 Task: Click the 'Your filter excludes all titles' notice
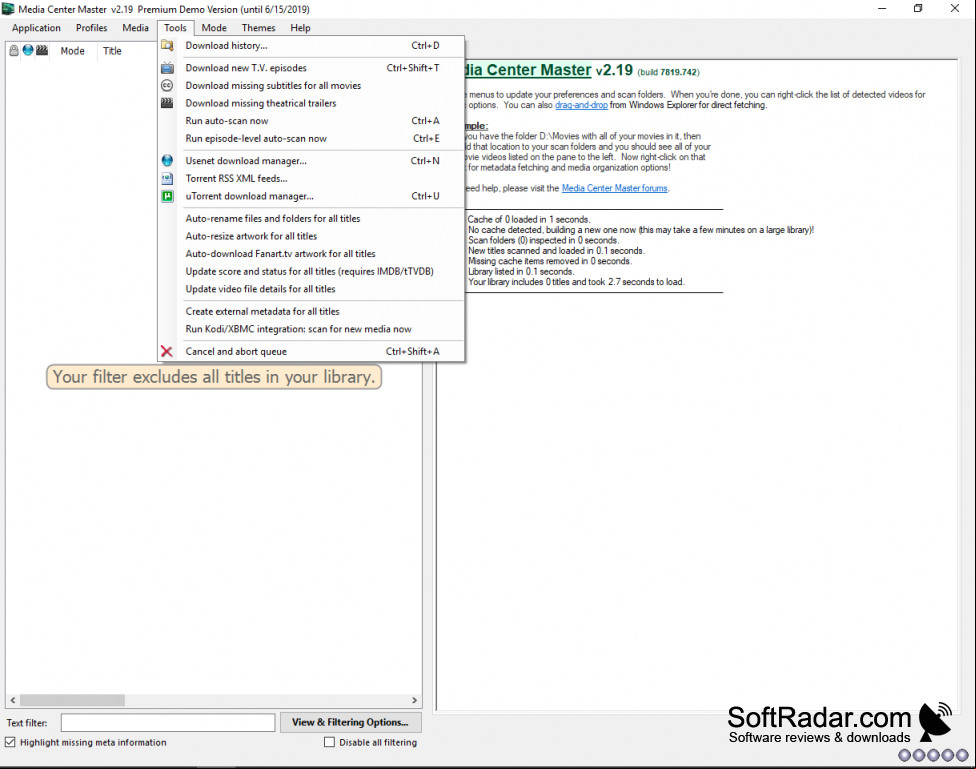tap(214, 377)
